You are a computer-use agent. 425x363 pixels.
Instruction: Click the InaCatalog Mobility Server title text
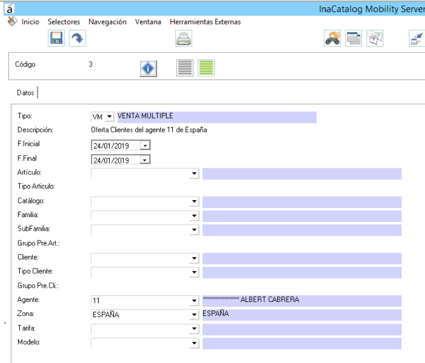pyautogui.click(x=372, y=9)
